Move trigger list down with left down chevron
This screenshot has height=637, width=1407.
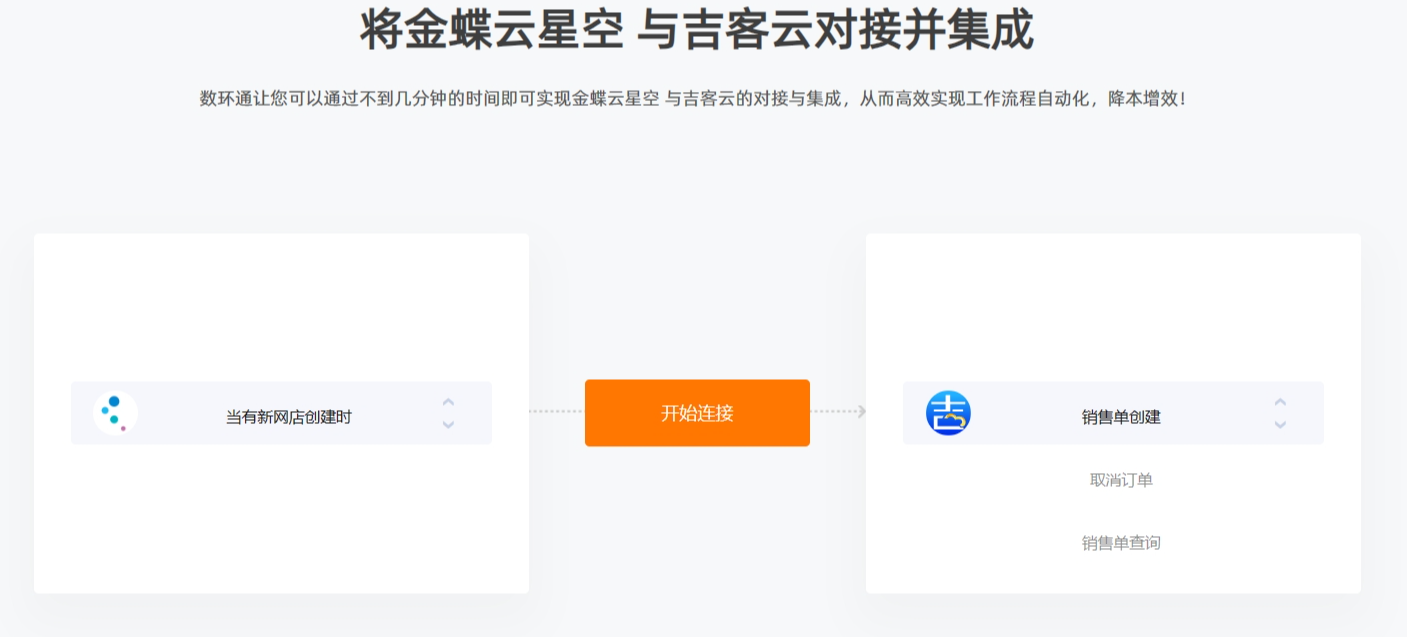[x=448, y=425]
